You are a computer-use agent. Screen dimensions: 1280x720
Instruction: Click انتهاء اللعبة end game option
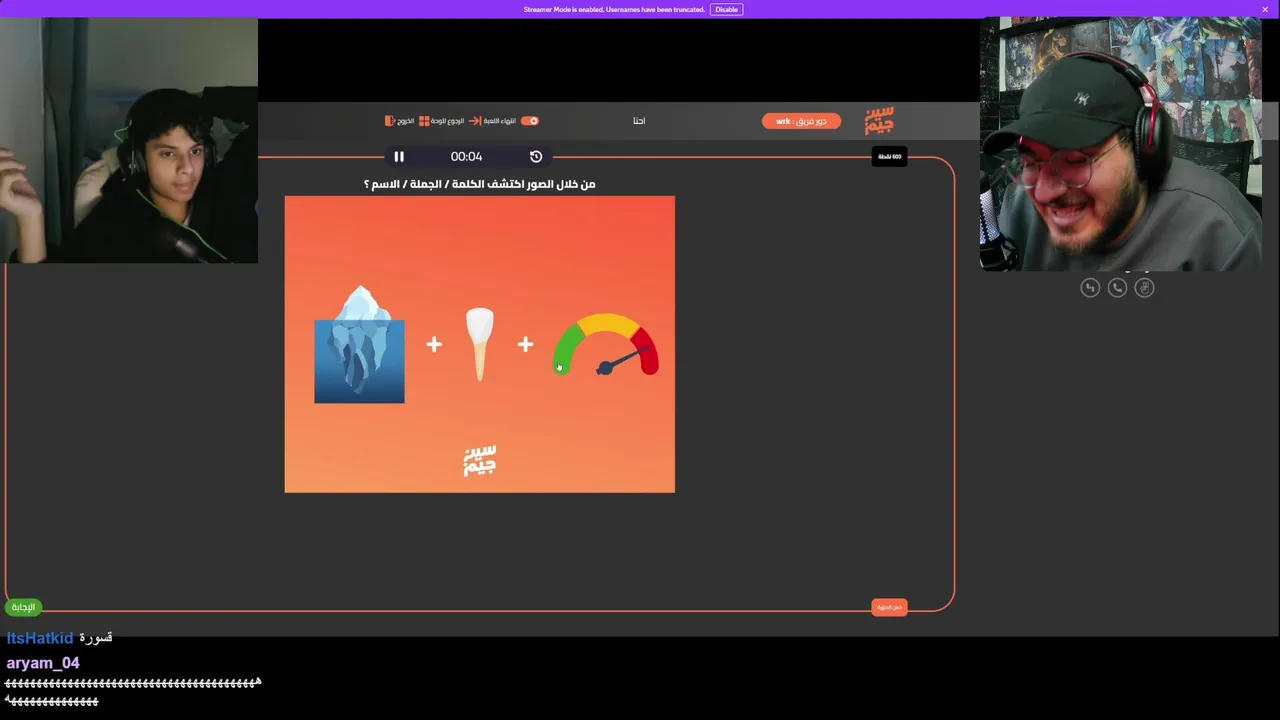click(x=500, y=121)
